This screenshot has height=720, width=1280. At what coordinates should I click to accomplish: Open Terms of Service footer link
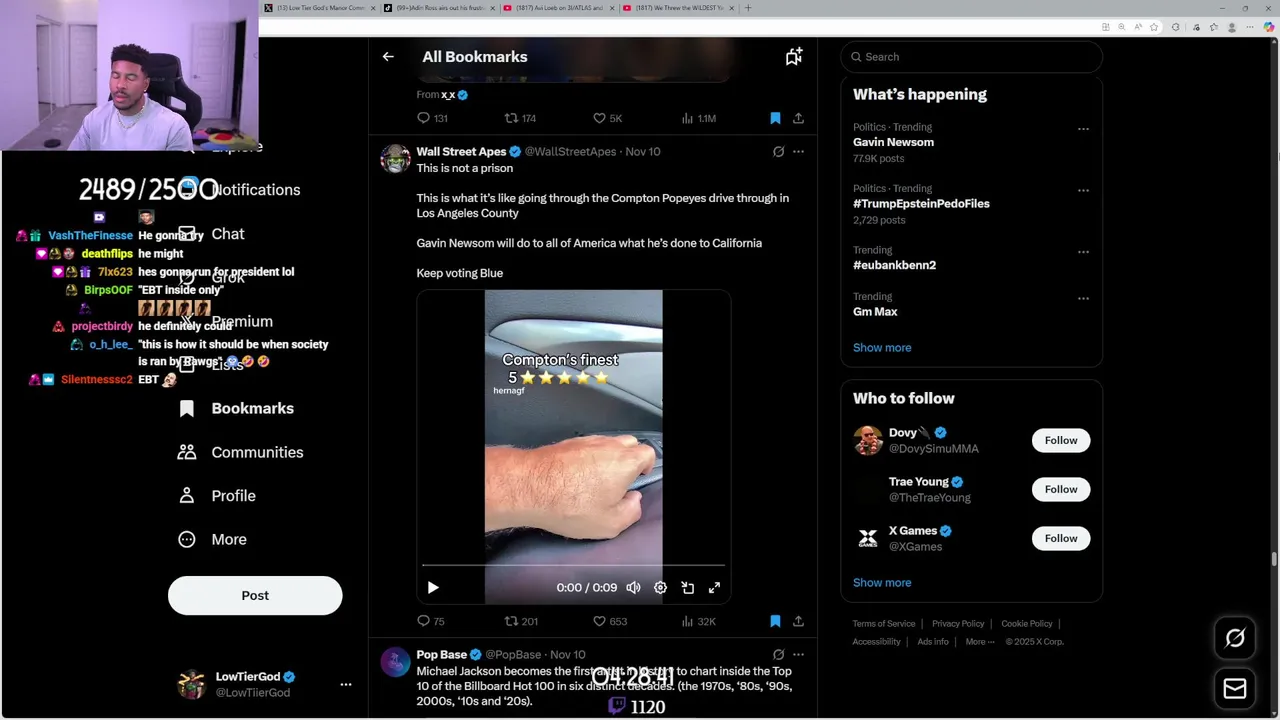tap(884, 624)
